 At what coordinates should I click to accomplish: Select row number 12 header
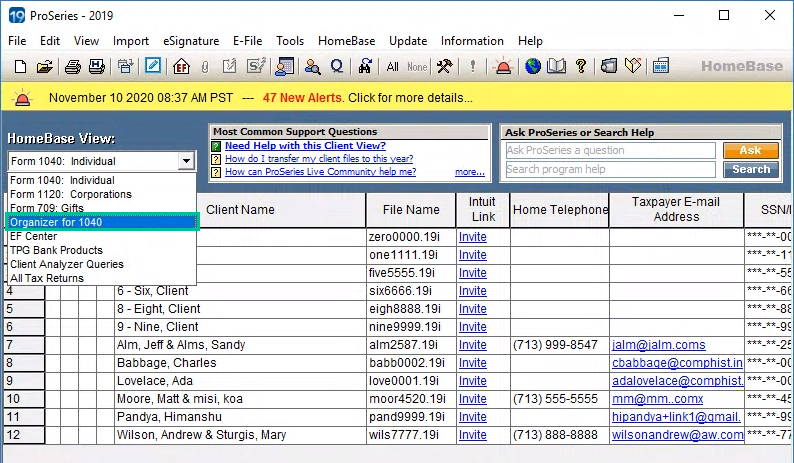(x=24, y=435)
